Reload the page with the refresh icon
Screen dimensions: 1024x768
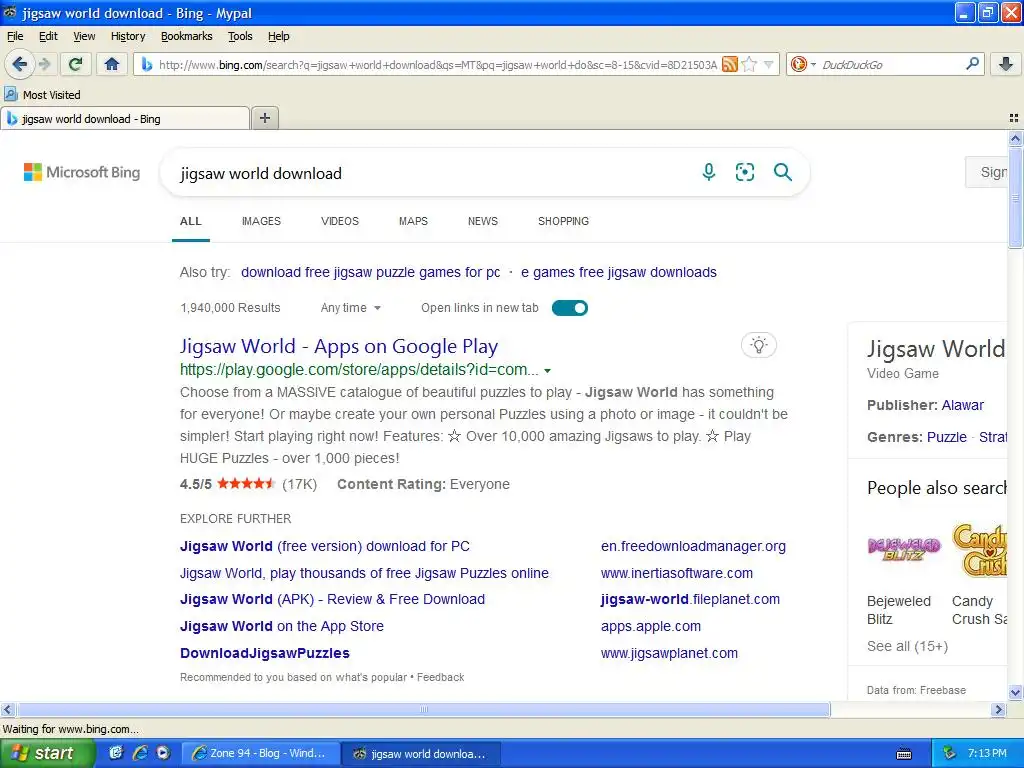point(76,64)
